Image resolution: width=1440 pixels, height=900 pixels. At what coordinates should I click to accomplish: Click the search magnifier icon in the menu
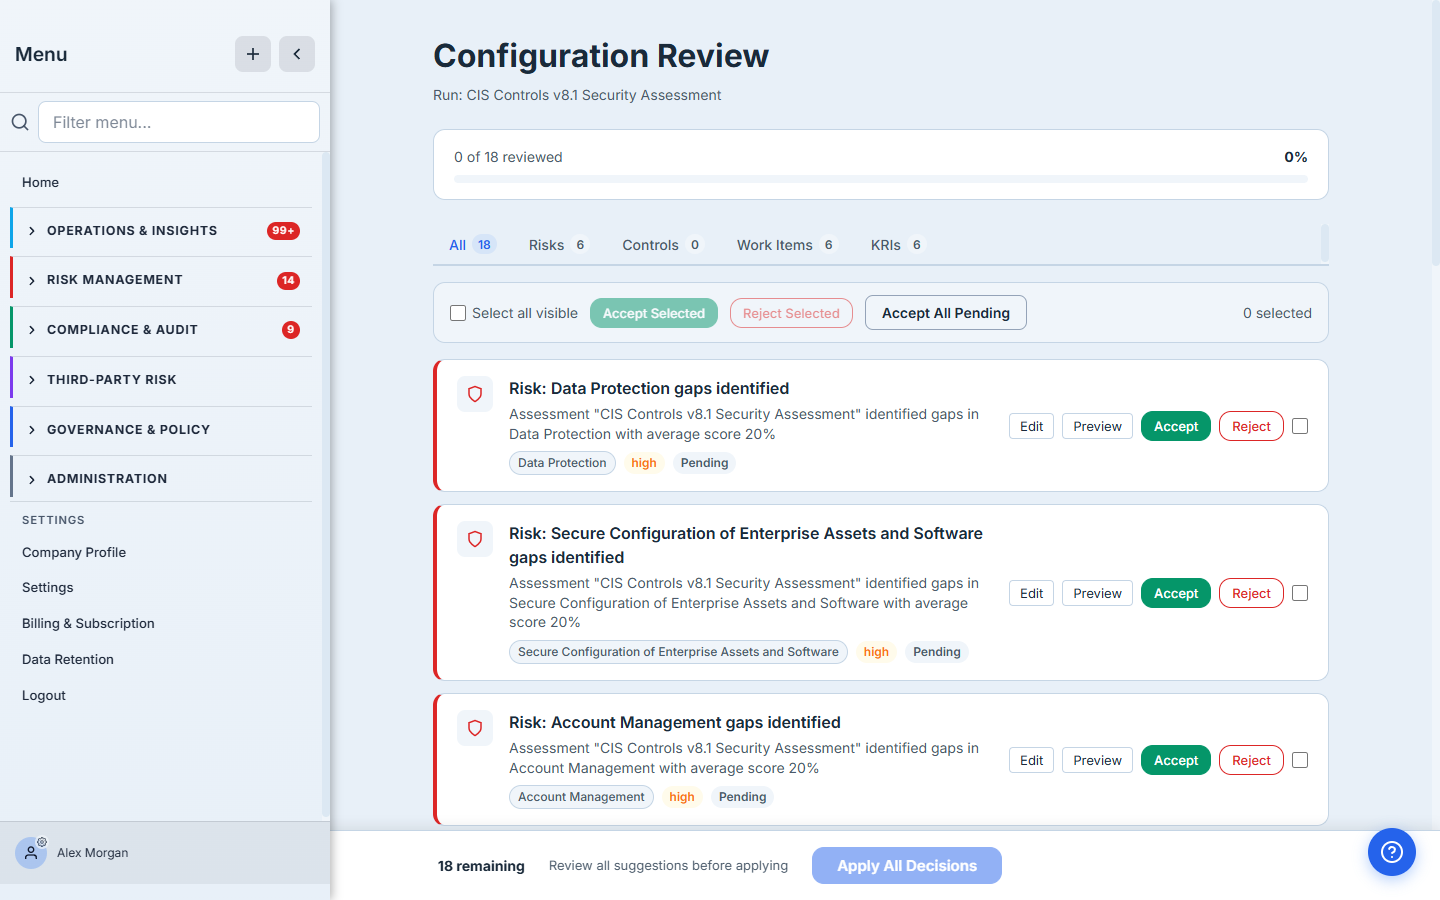pyautogui.click(x=20, y=122)
